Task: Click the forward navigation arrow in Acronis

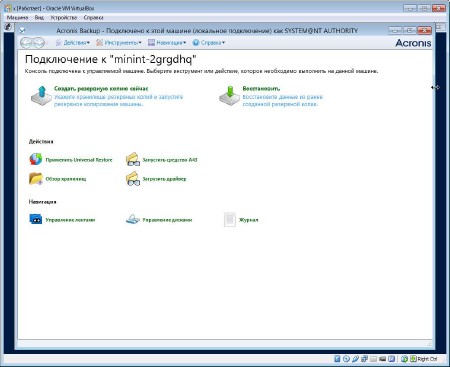Action: (x=39, y=43)
